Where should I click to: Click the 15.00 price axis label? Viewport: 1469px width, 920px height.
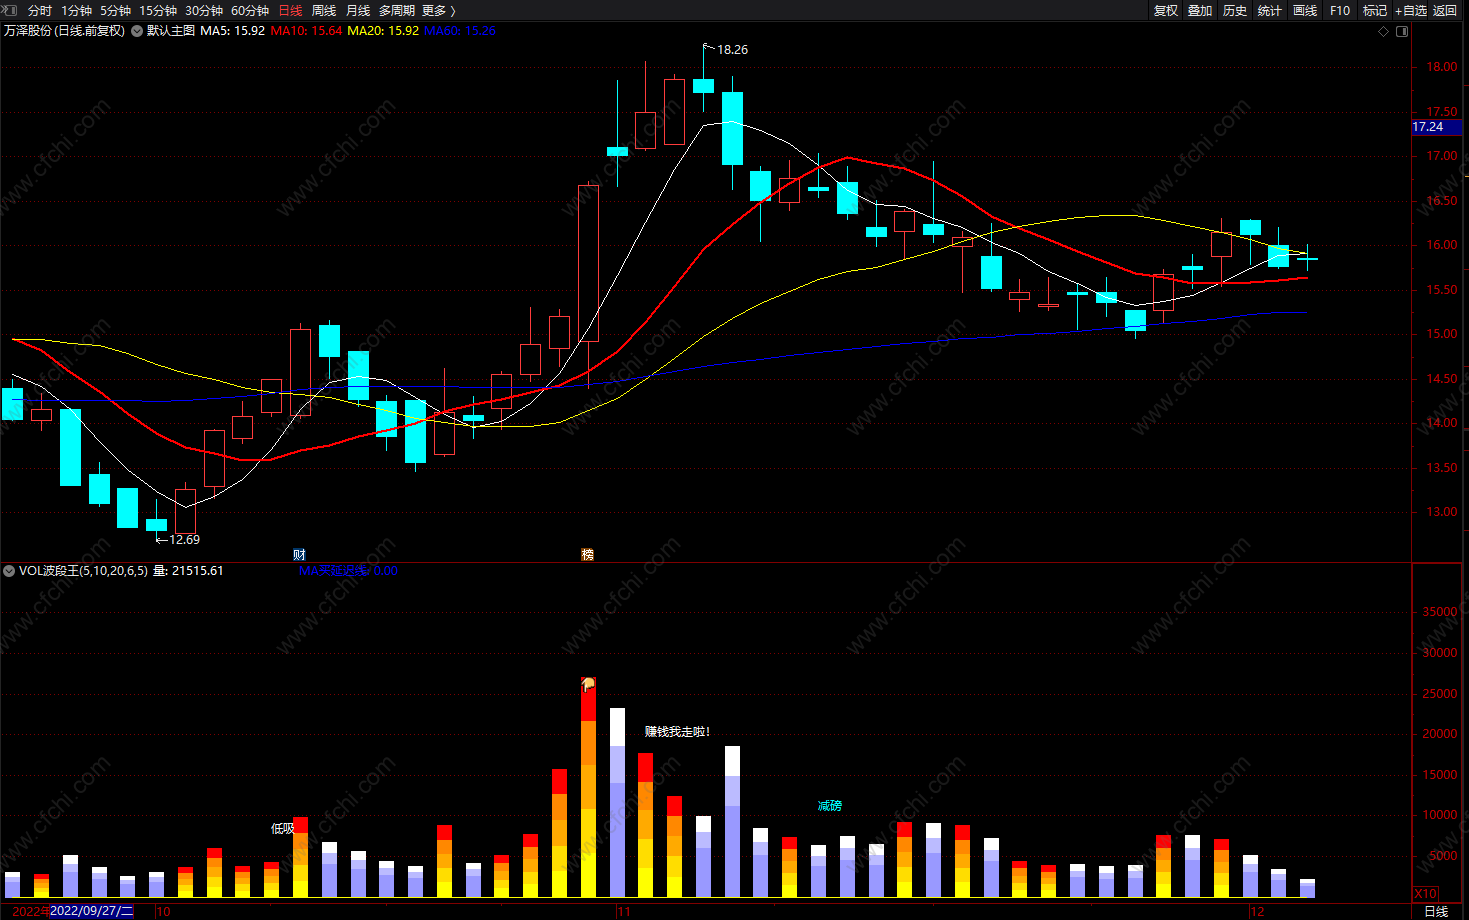coord(1441,334)
